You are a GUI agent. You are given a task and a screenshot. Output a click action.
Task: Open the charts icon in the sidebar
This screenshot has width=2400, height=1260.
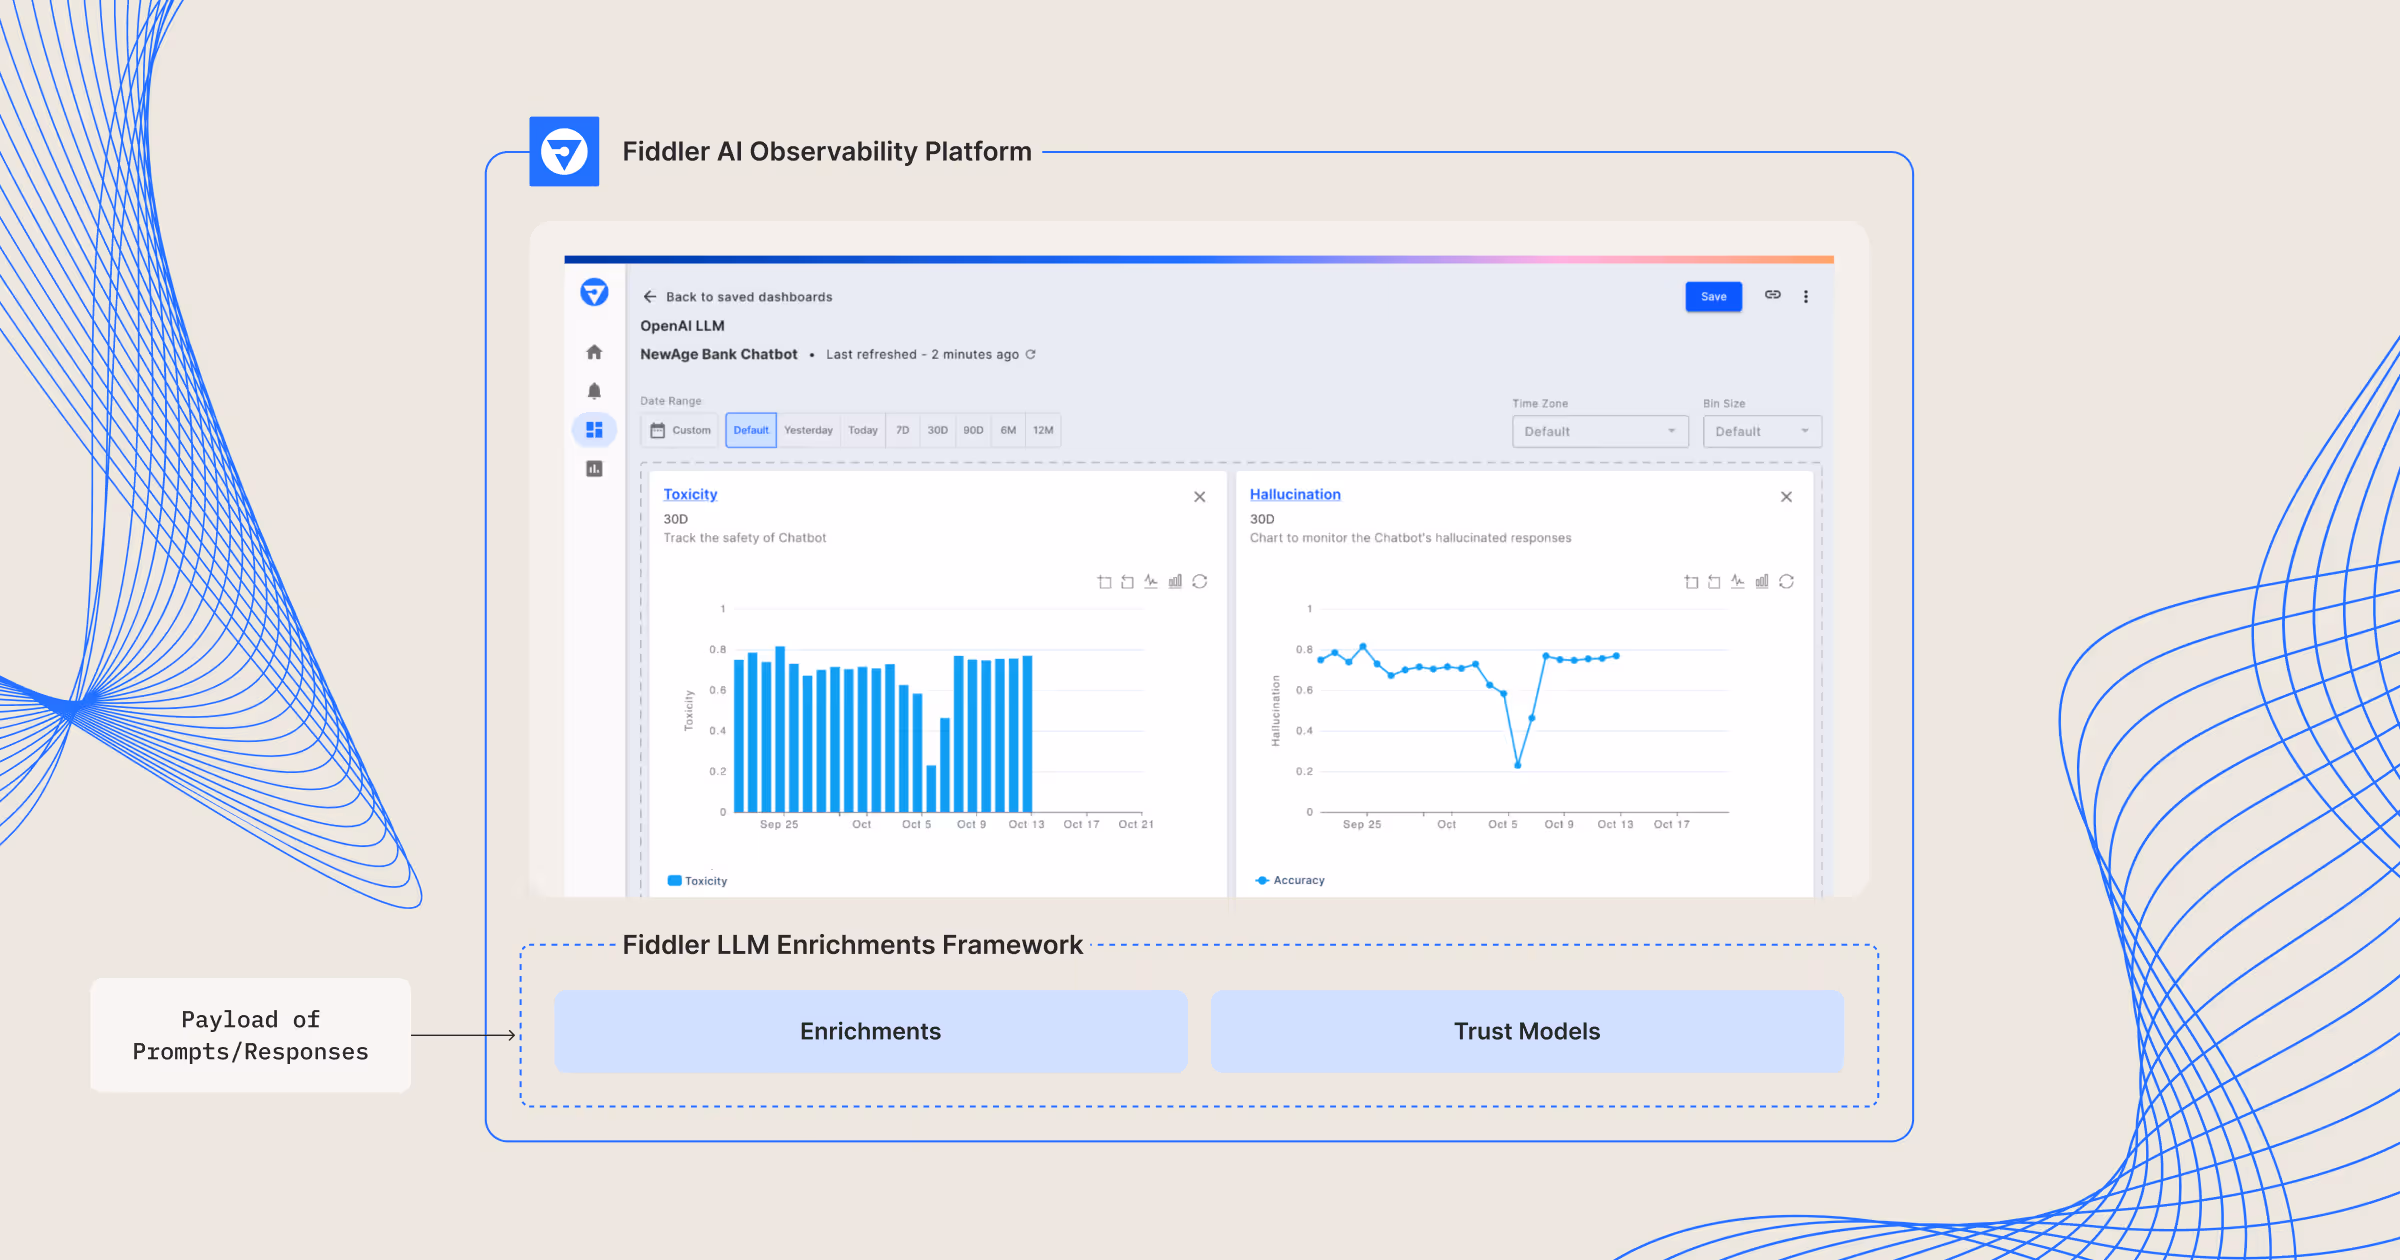594,469
